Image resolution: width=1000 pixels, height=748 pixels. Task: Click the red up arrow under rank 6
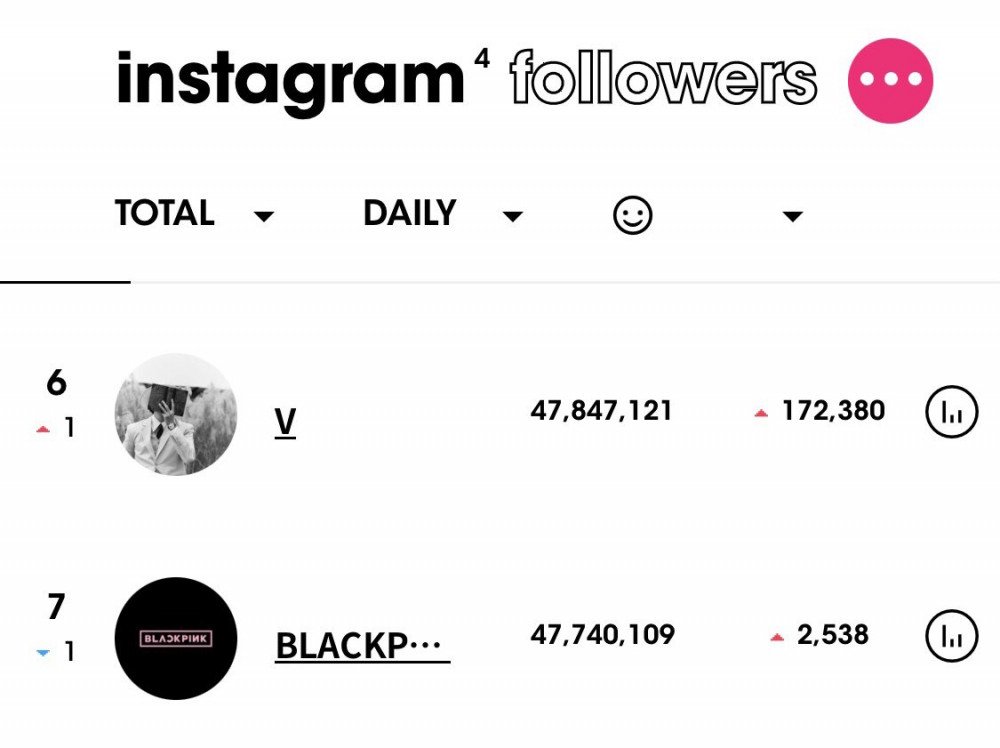[x=43, y=429]
